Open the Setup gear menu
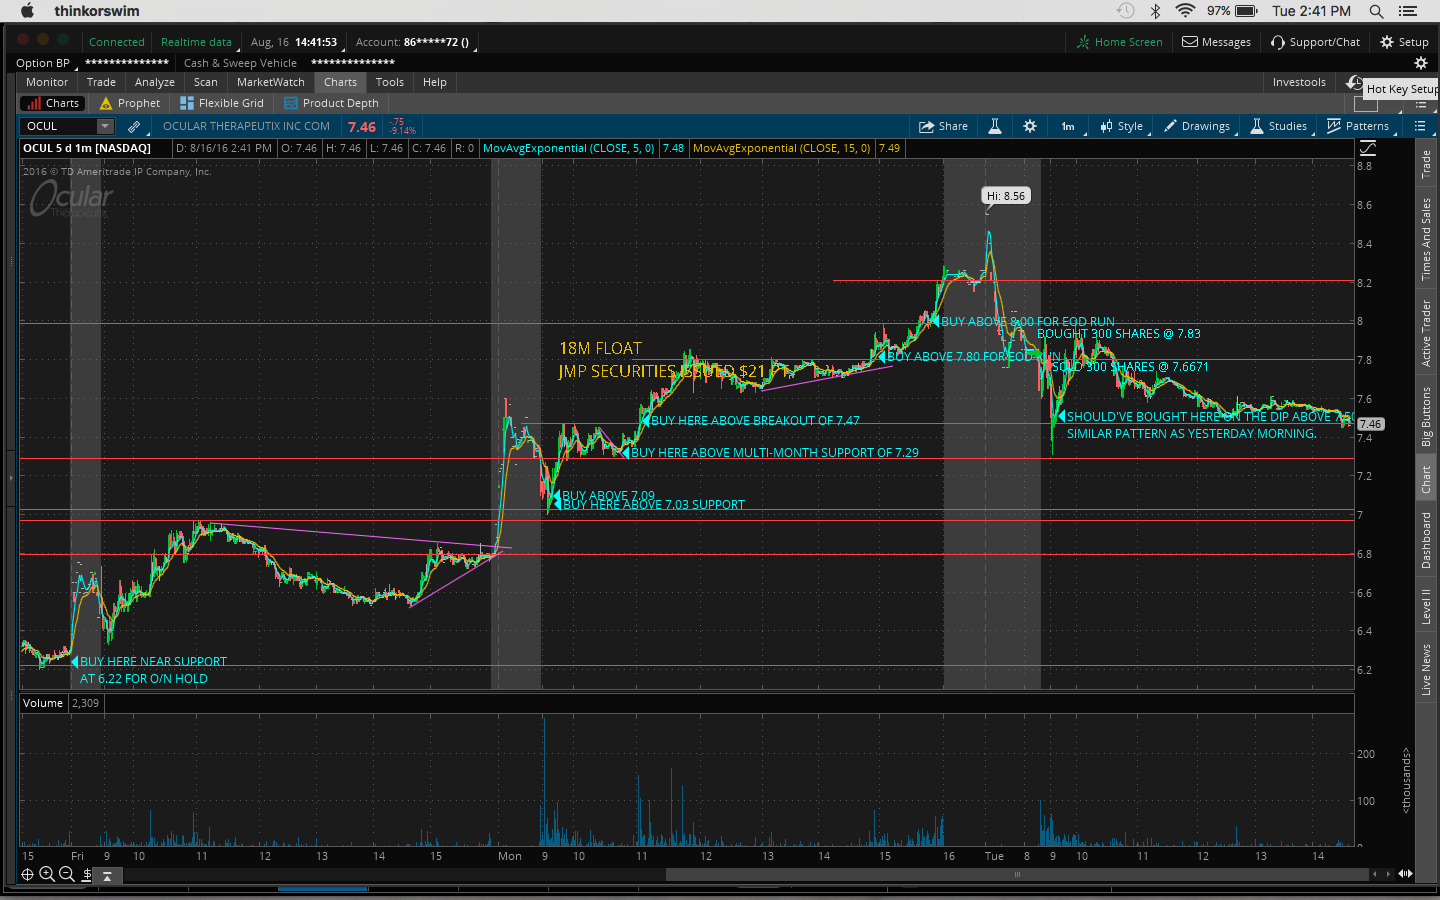The image size is (1440, 900). 1404,42
